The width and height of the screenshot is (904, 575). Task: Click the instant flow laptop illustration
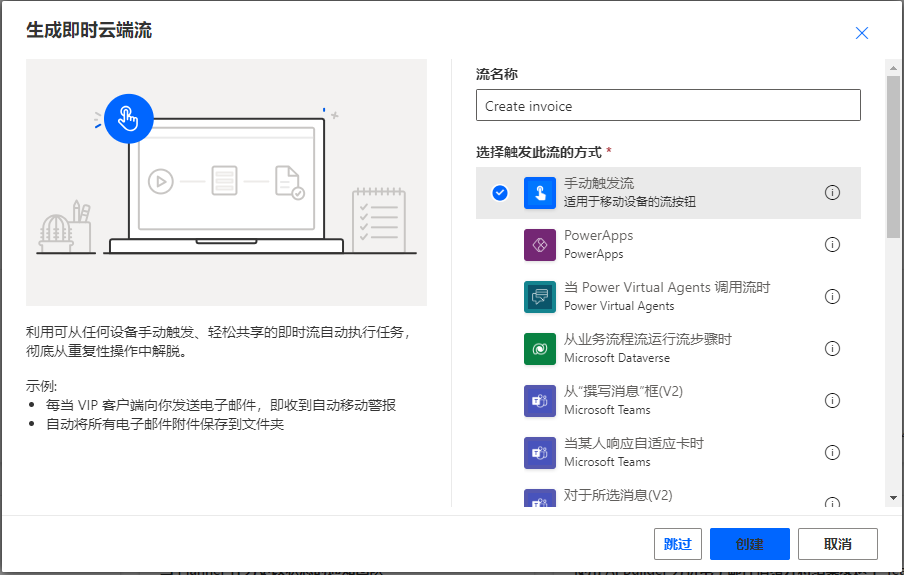226,182
